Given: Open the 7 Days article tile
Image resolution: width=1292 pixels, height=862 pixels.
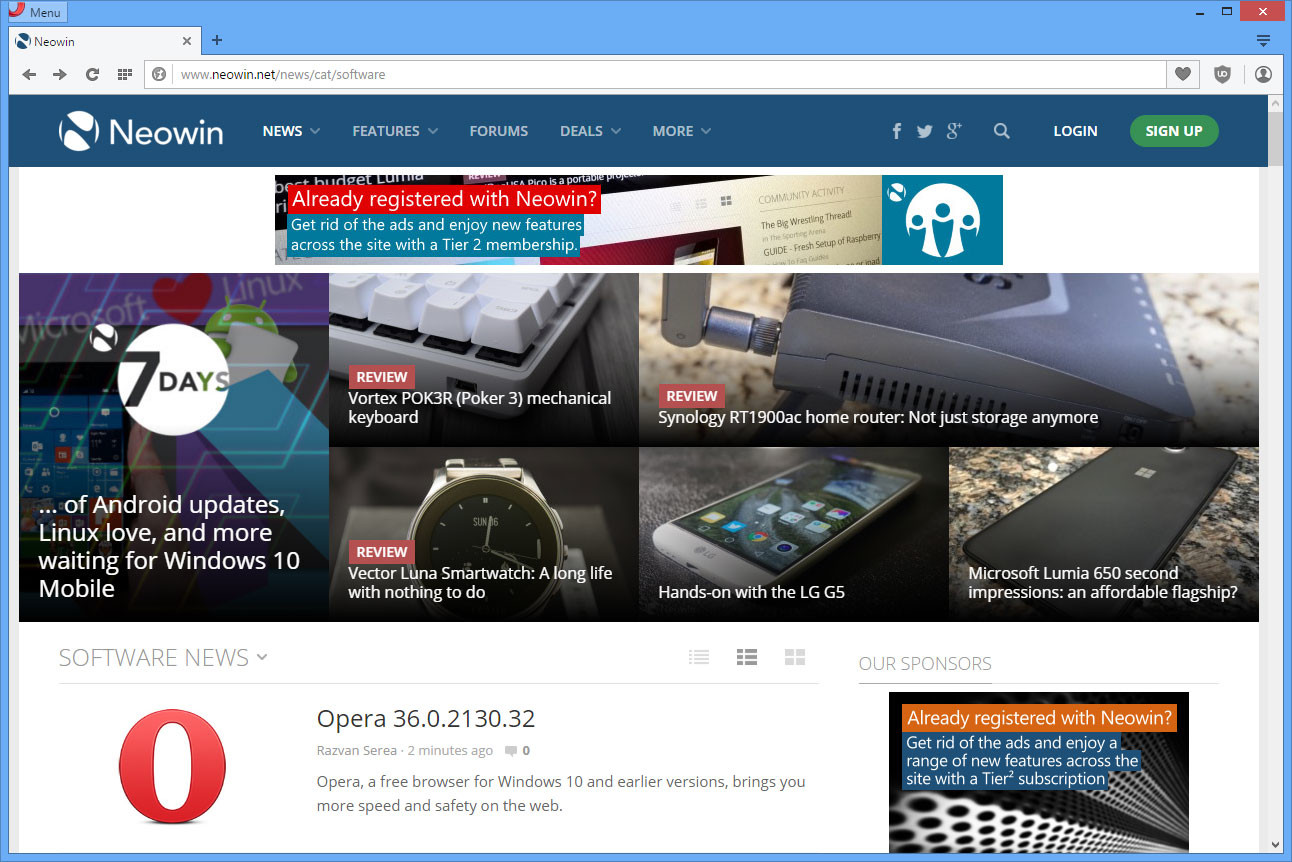Looking at the screenshot, I should (x=173, y=447).
